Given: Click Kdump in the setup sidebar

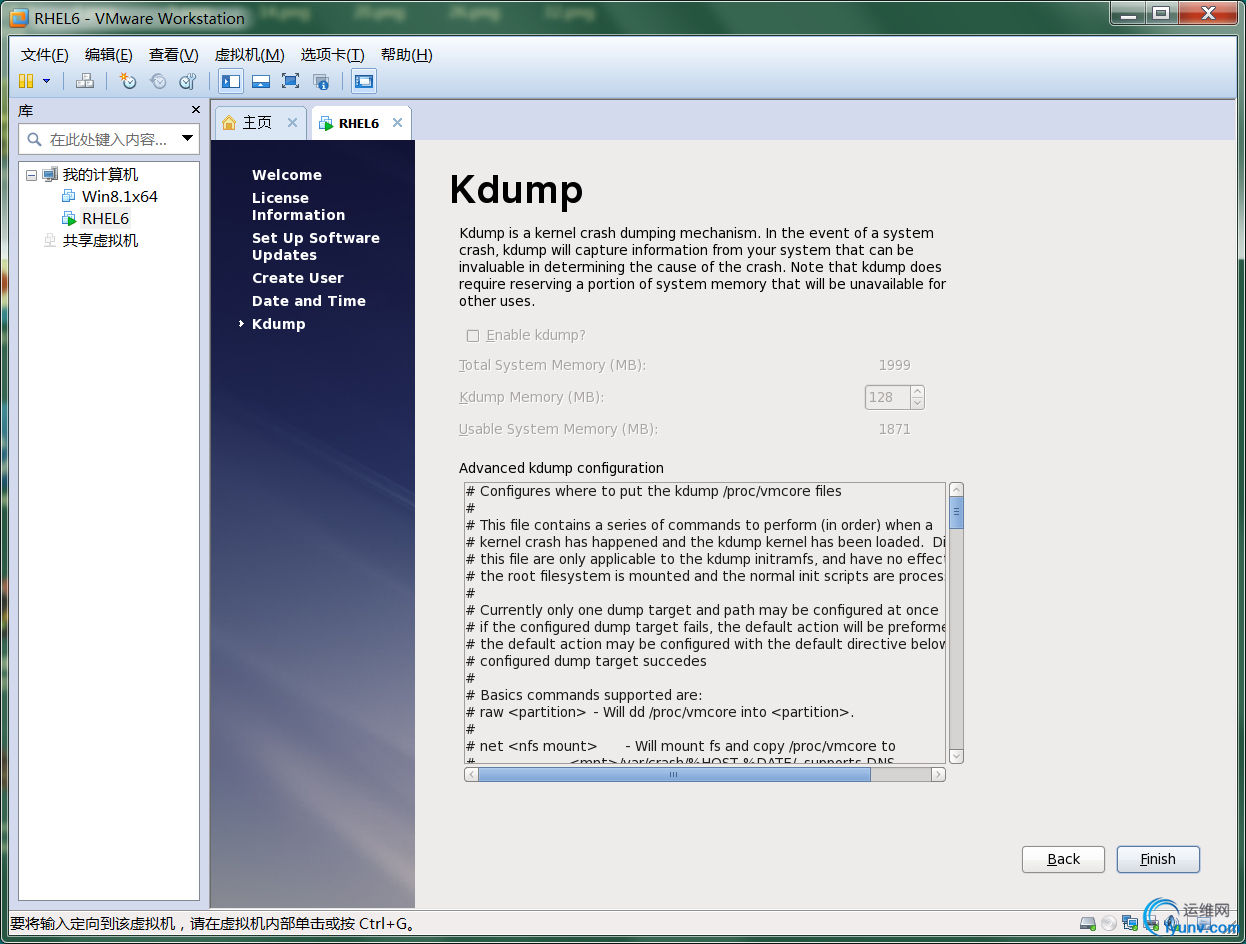Looking at the screenshot, I should pyautogui.click(x=279, y=324).
